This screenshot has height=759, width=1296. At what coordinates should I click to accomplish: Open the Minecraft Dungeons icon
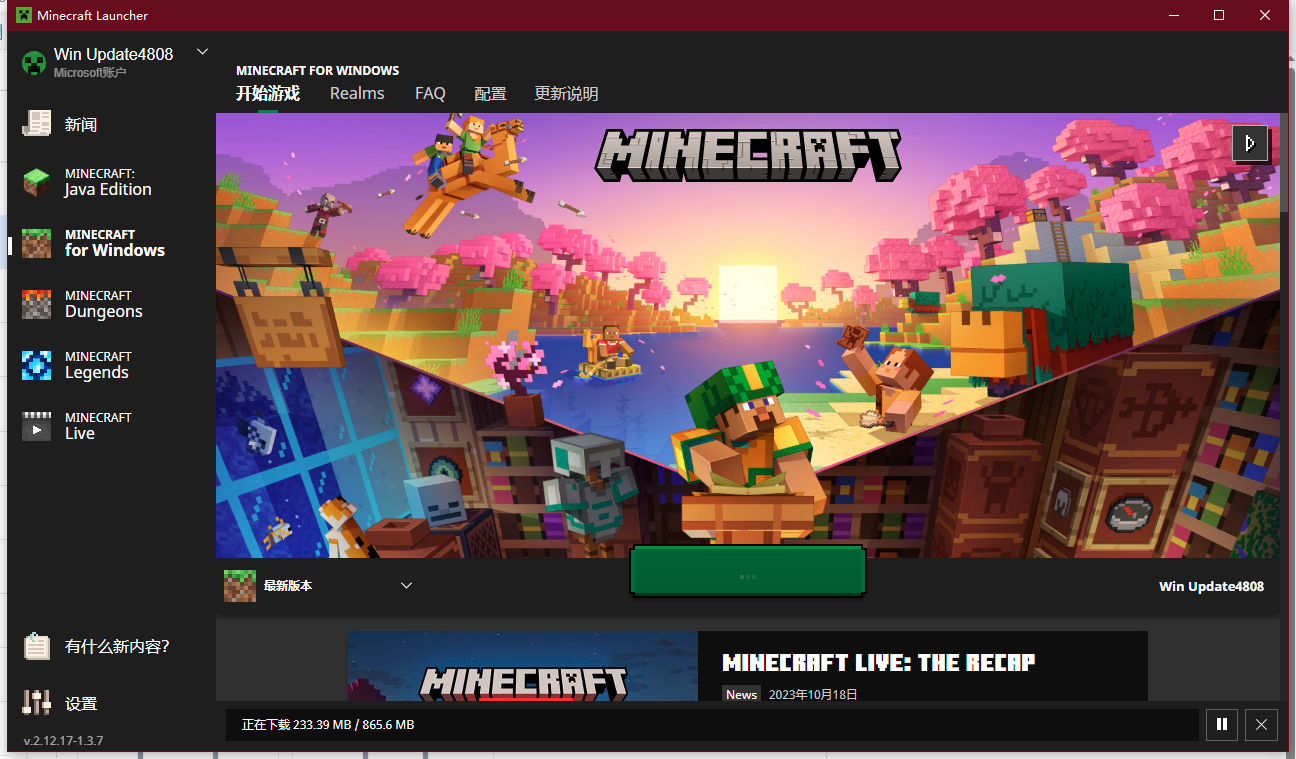pyautogui.click(x=37, y=304)
